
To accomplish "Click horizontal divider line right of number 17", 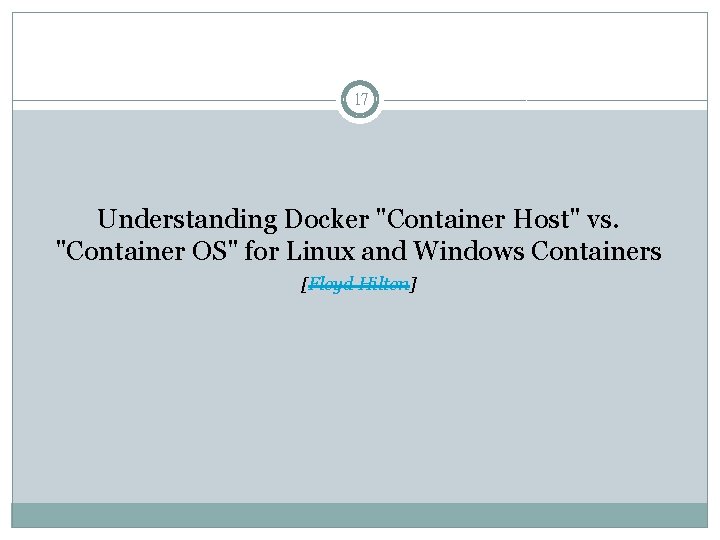I will 550,100.
